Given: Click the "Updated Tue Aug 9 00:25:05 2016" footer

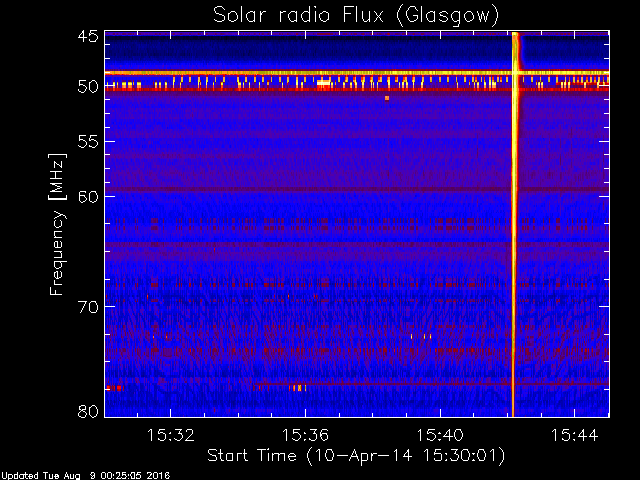Looking at the screenshot, I should (x=85, y=476).
